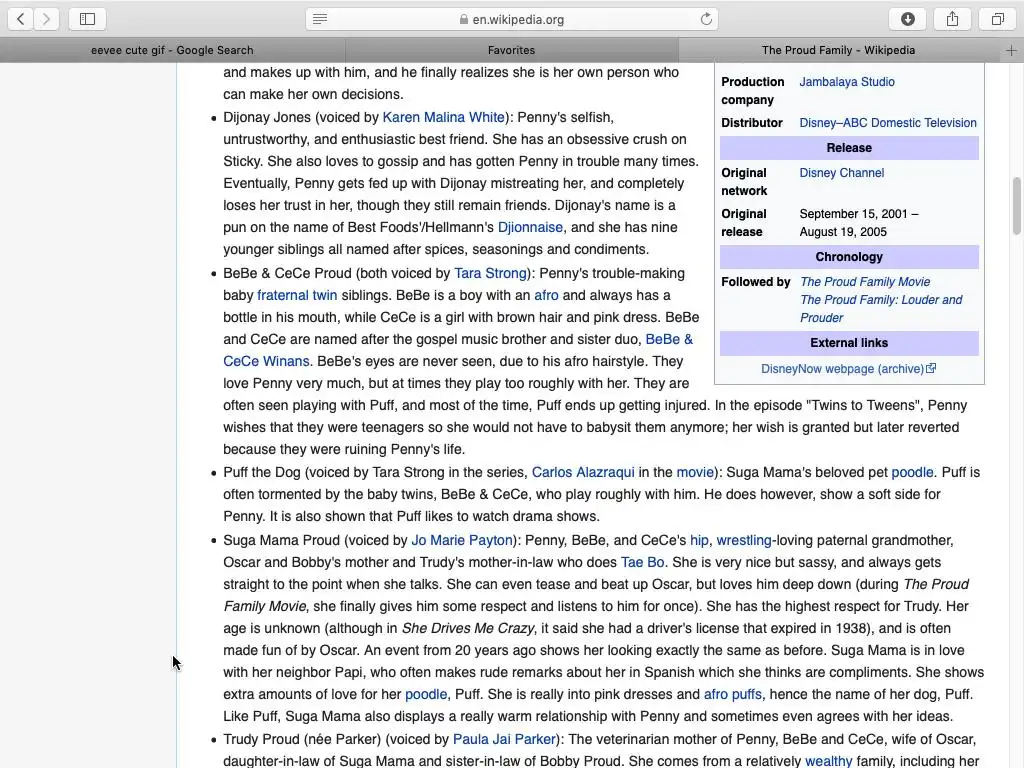The image size is (1024, 768).
Task: Click the Distributor label in infobox
Action: (x=752, y=123)
